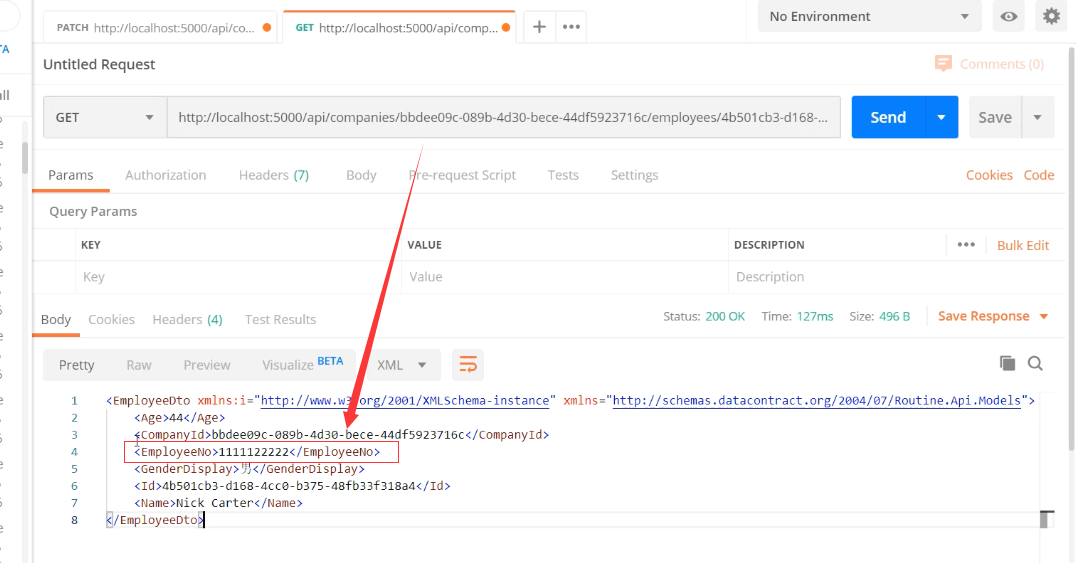Image resolution: width=1077 pixels, height=563 pixels.
Task: Open the Send button dropdown arrow
Action: click(x=941, y=117)
